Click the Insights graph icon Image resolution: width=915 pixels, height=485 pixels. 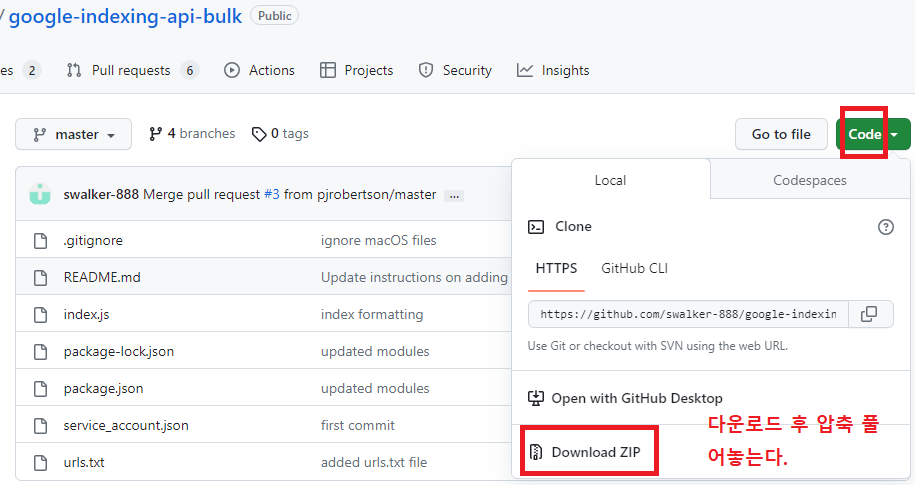(x=525, y=71)
